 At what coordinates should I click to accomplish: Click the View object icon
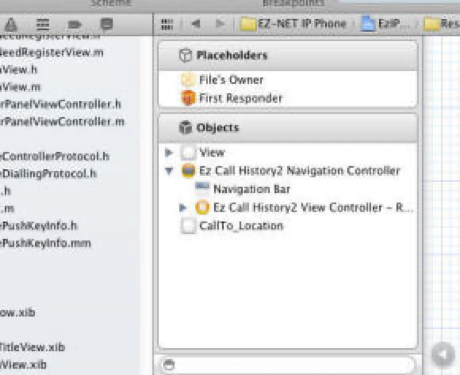188,153
